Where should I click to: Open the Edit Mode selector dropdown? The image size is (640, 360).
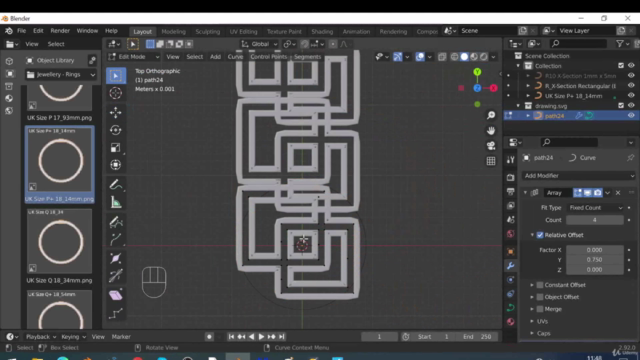tap(133, 57)
